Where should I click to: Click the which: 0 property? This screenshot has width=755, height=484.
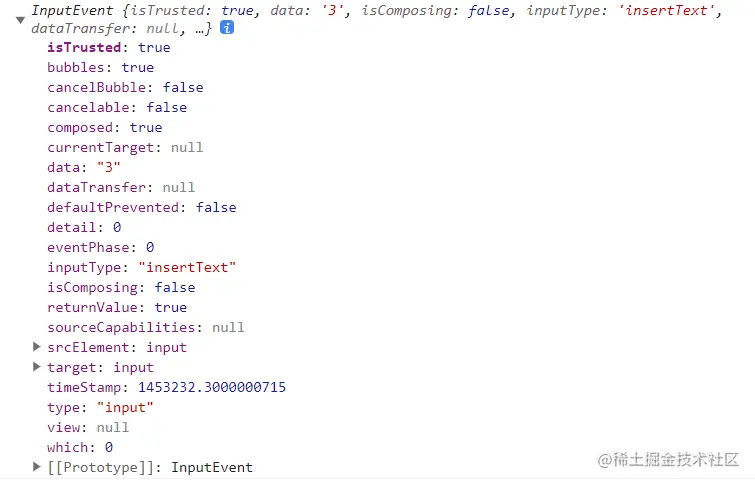pyautogui.click(x=80, y=447)
